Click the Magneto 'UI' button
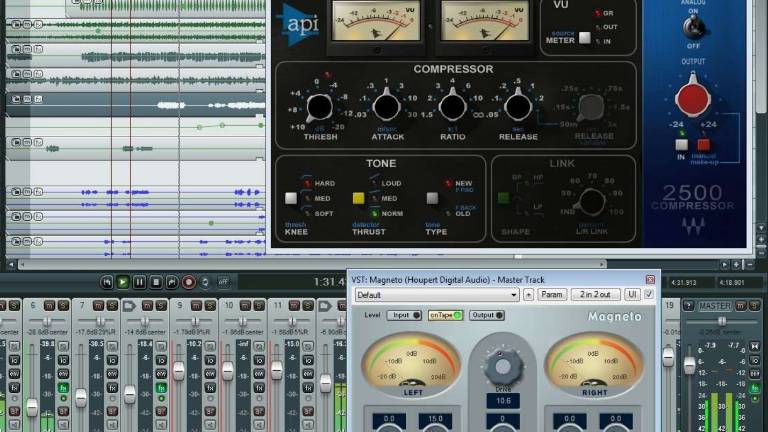768x432 pixels. coord(632,295)
